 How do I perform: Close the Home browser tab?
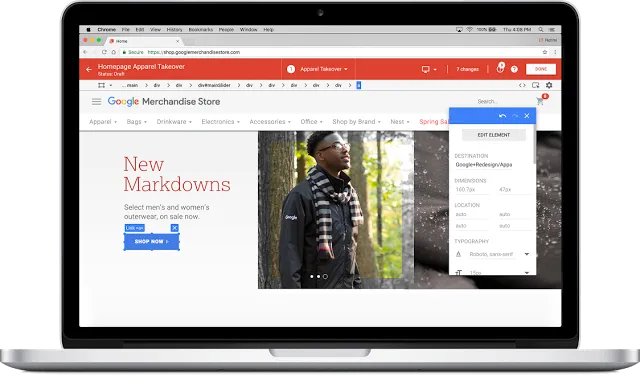pos(178,41)
